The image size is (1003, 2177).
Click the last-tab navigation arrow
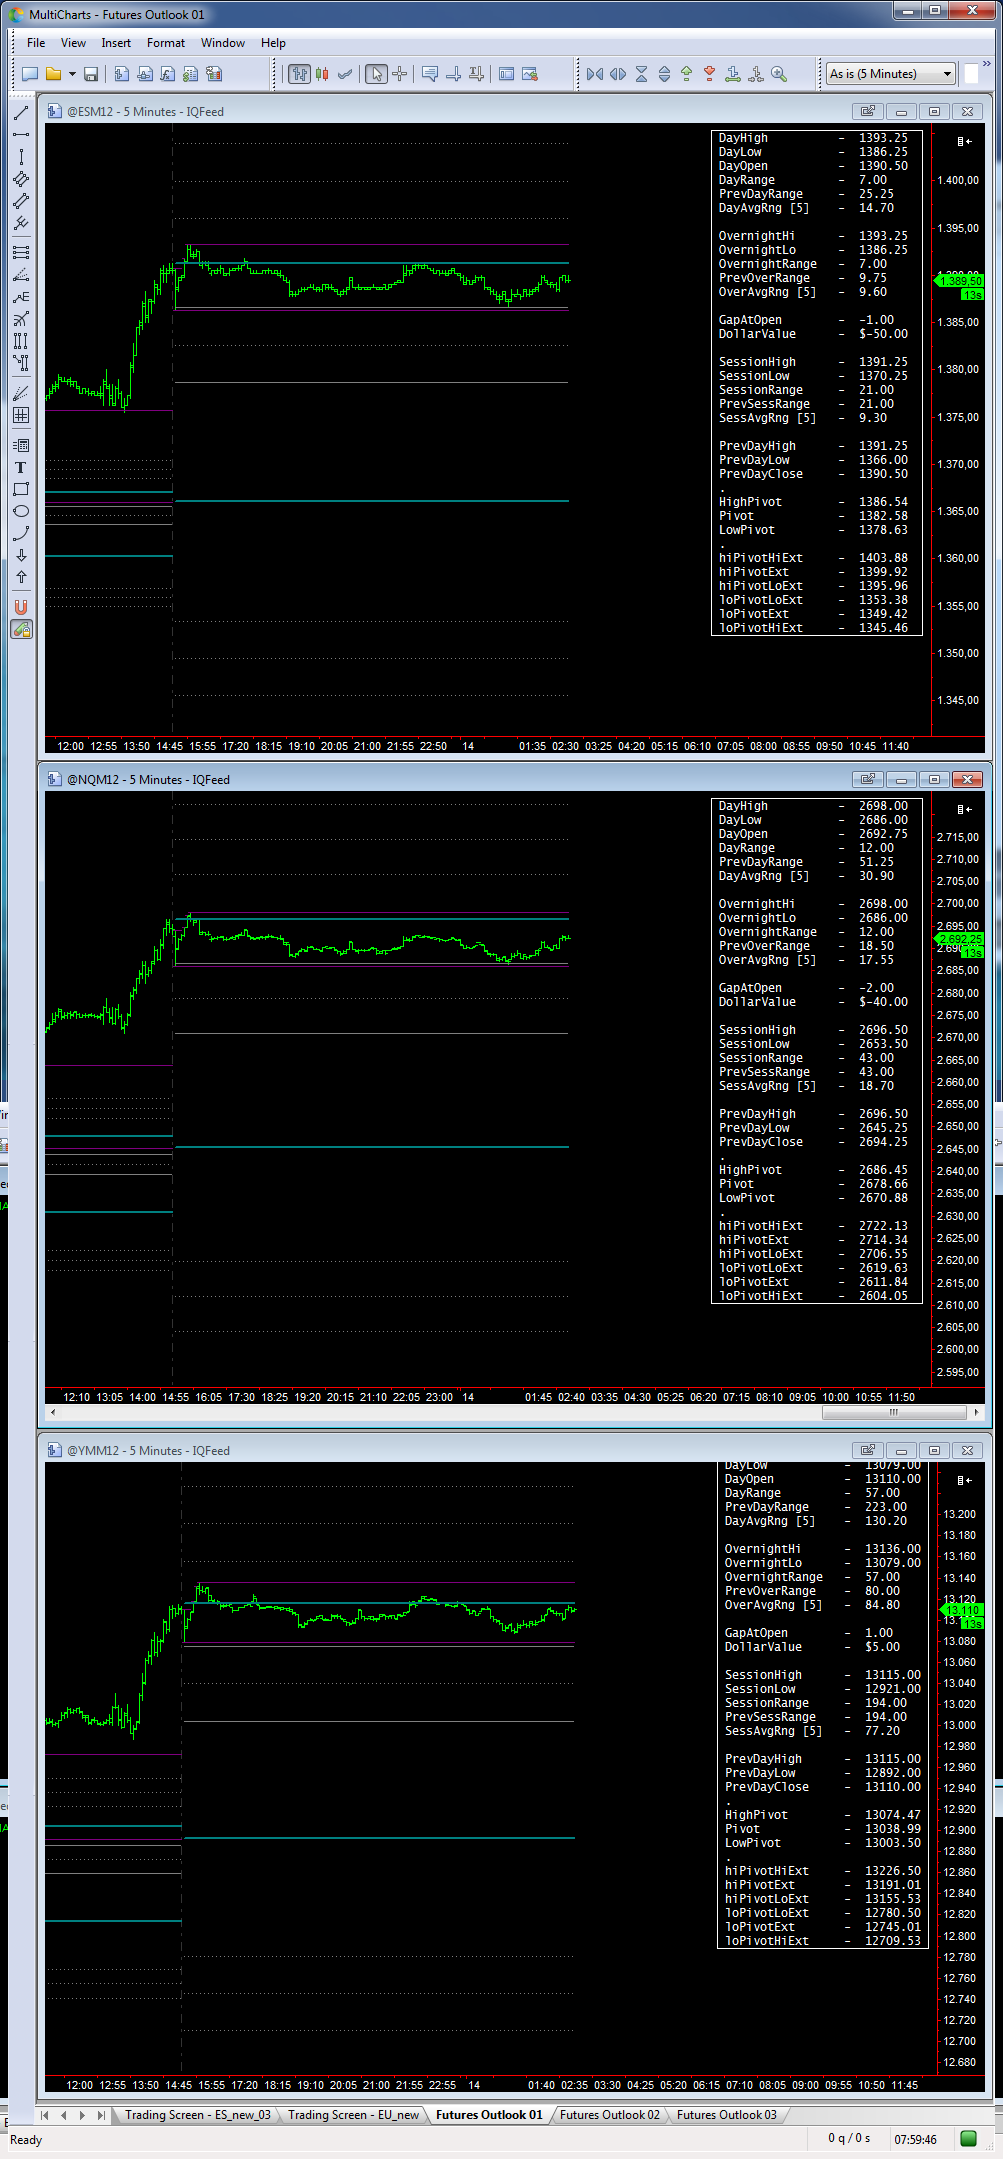click(x=101, y=2115)
